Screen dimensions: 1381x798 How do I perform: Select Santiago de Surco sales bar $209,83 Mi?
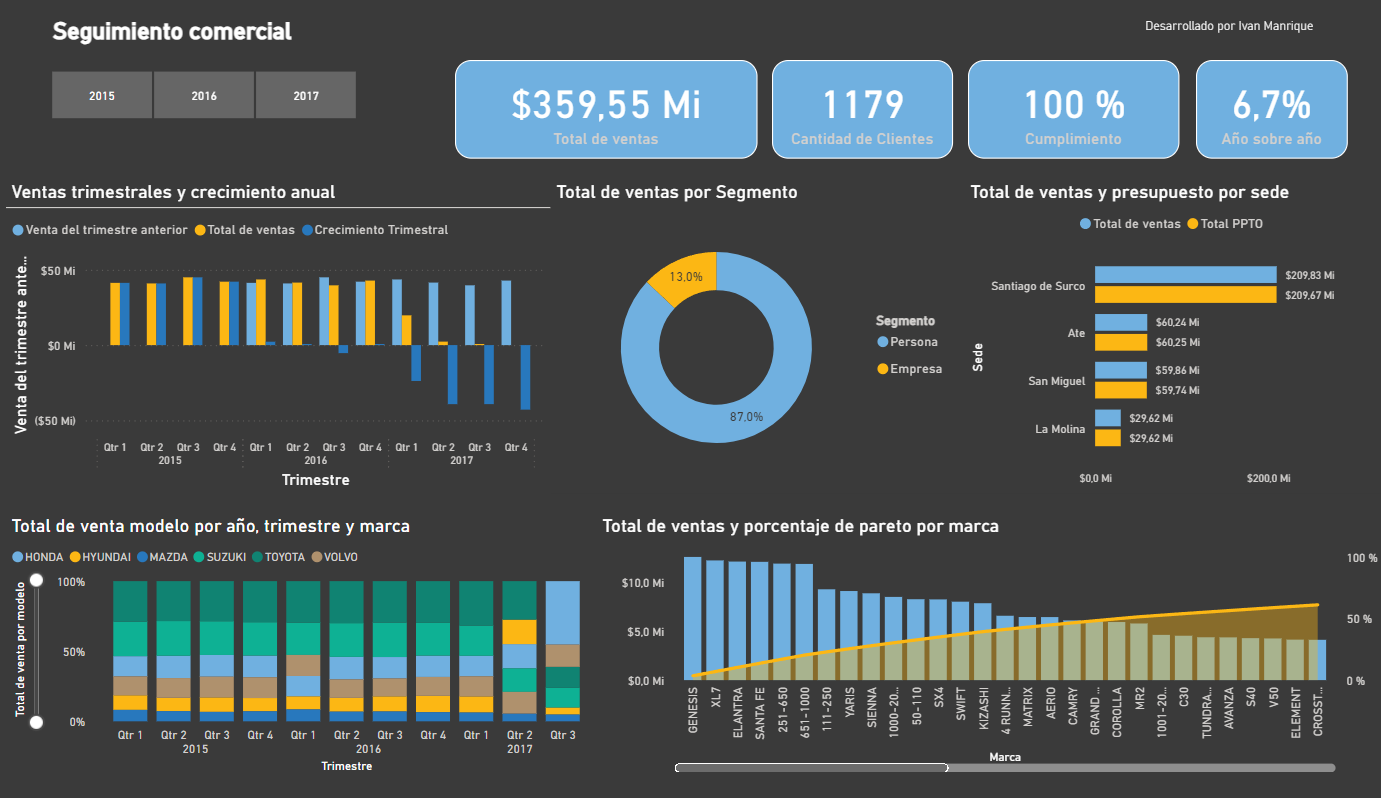tap(1186, 275)
